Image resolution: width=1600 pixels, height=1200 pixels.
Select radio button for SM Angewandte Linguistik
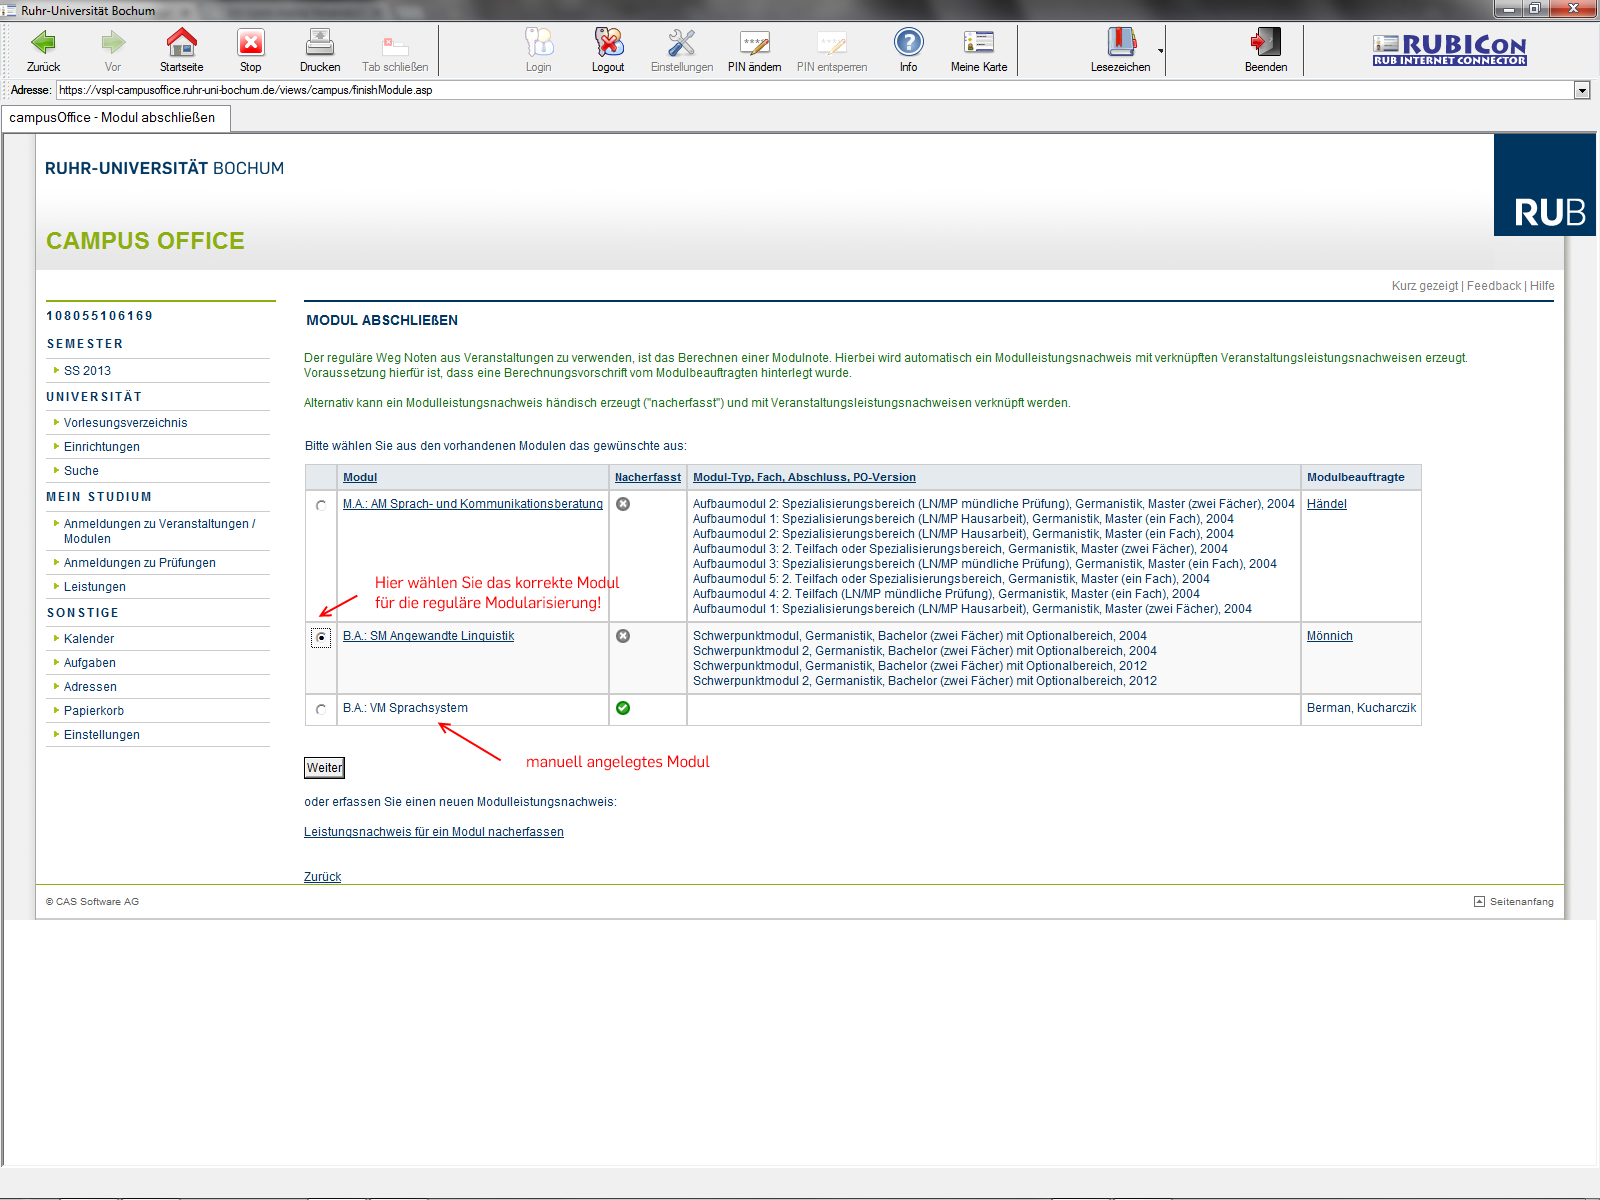[x=321, y=637]
